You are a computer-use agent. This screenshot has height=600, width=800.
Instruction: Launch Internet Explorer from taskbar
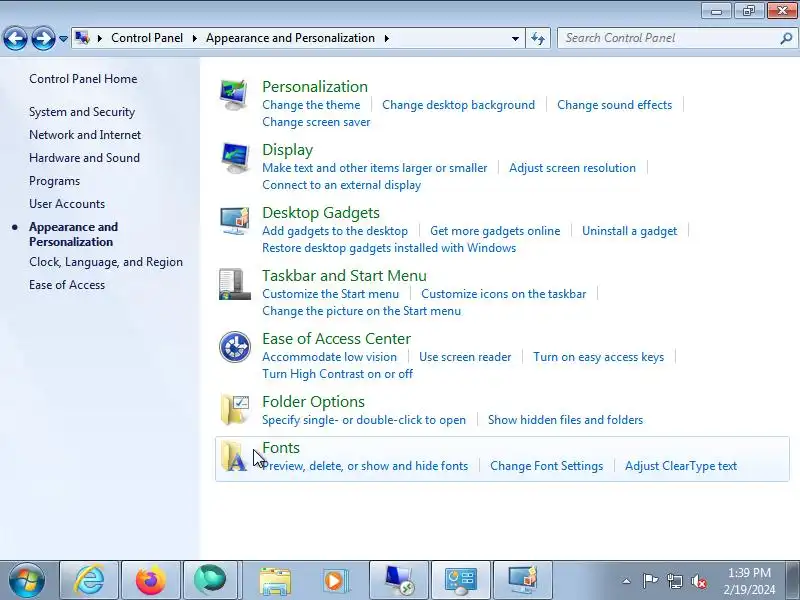[89, 580]
